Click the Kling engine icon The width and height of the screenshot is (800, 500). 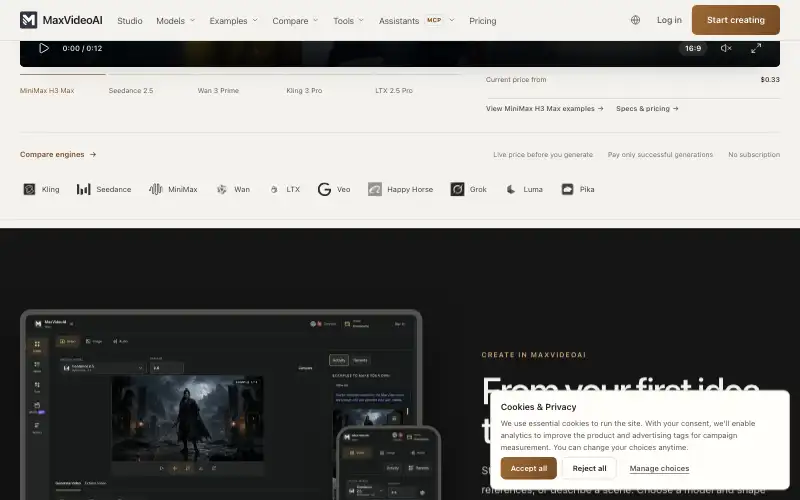[x=29, y=189]
